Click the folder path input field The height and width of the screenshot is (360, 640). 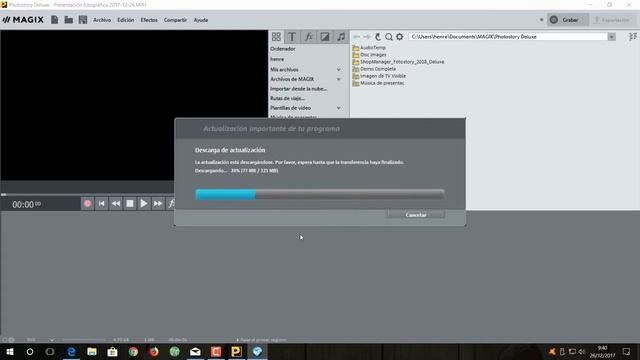pyautogui.click(x=508, y=37)
